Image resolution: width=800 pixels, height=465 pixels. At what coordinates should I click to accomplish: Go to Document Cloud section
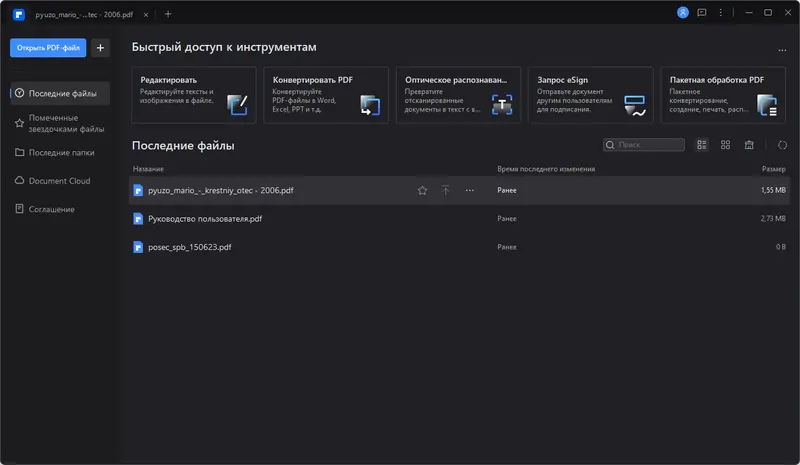(59, 181)
